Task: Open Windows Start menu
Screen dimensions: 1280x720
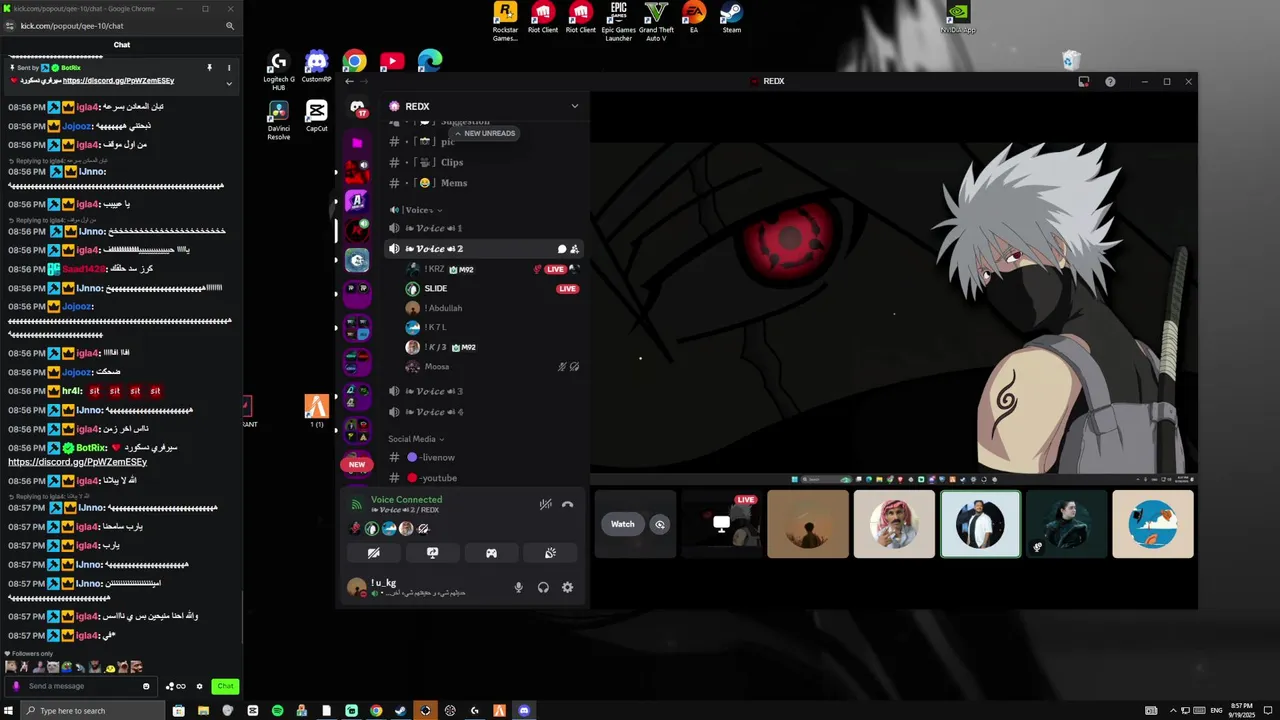Action: [x=9, y=711]
